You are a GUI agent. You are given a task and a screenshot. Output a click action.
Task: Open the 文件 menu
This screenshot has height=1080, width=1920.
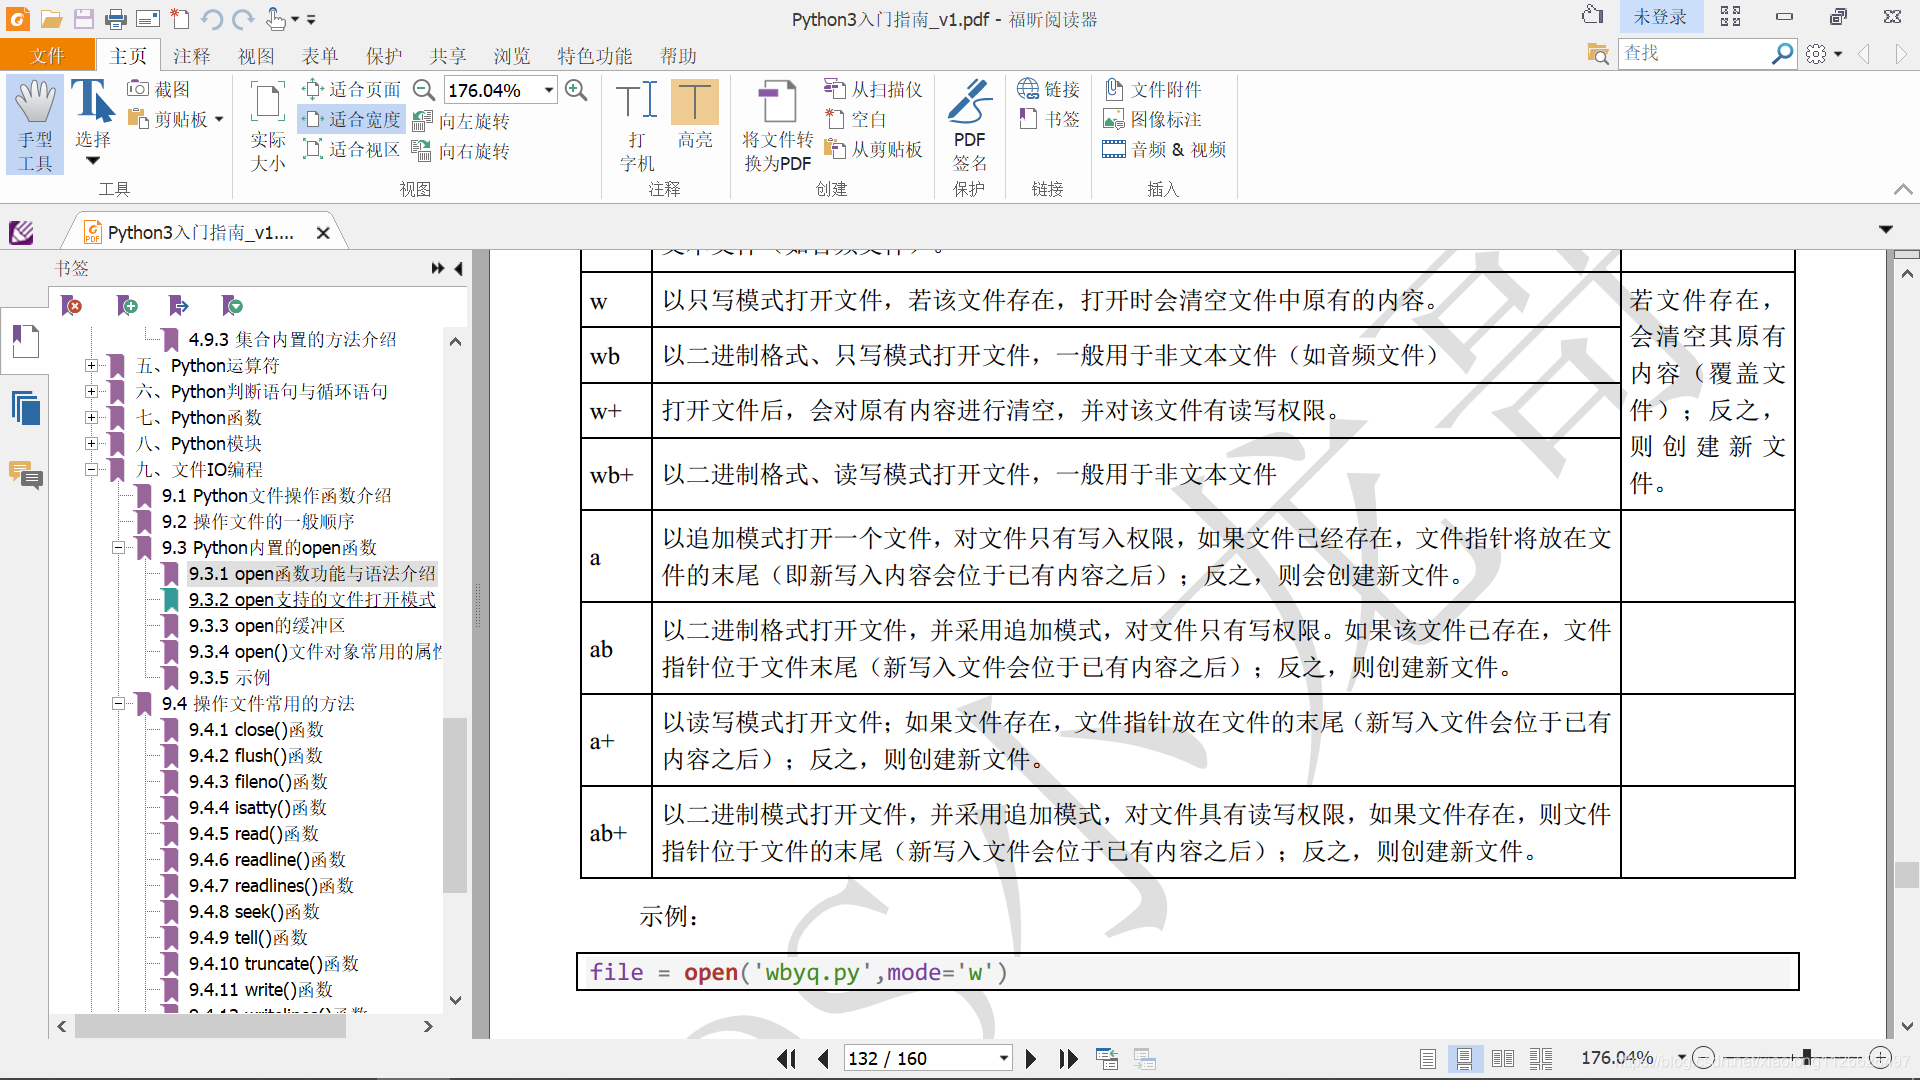[47, 56]
